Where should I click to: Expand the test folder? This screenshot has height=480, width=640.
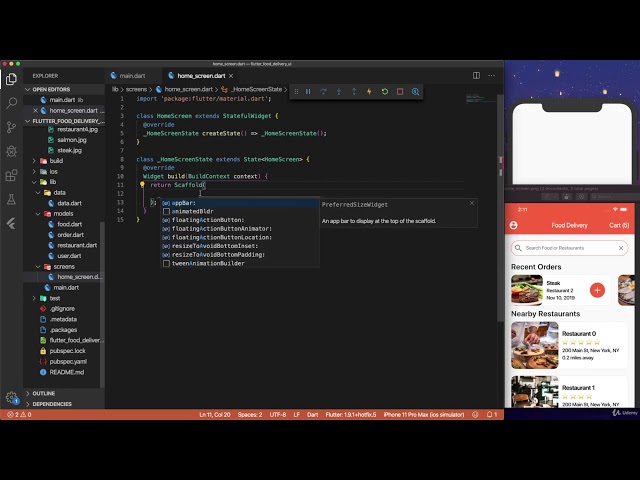(x=55, y=298)
